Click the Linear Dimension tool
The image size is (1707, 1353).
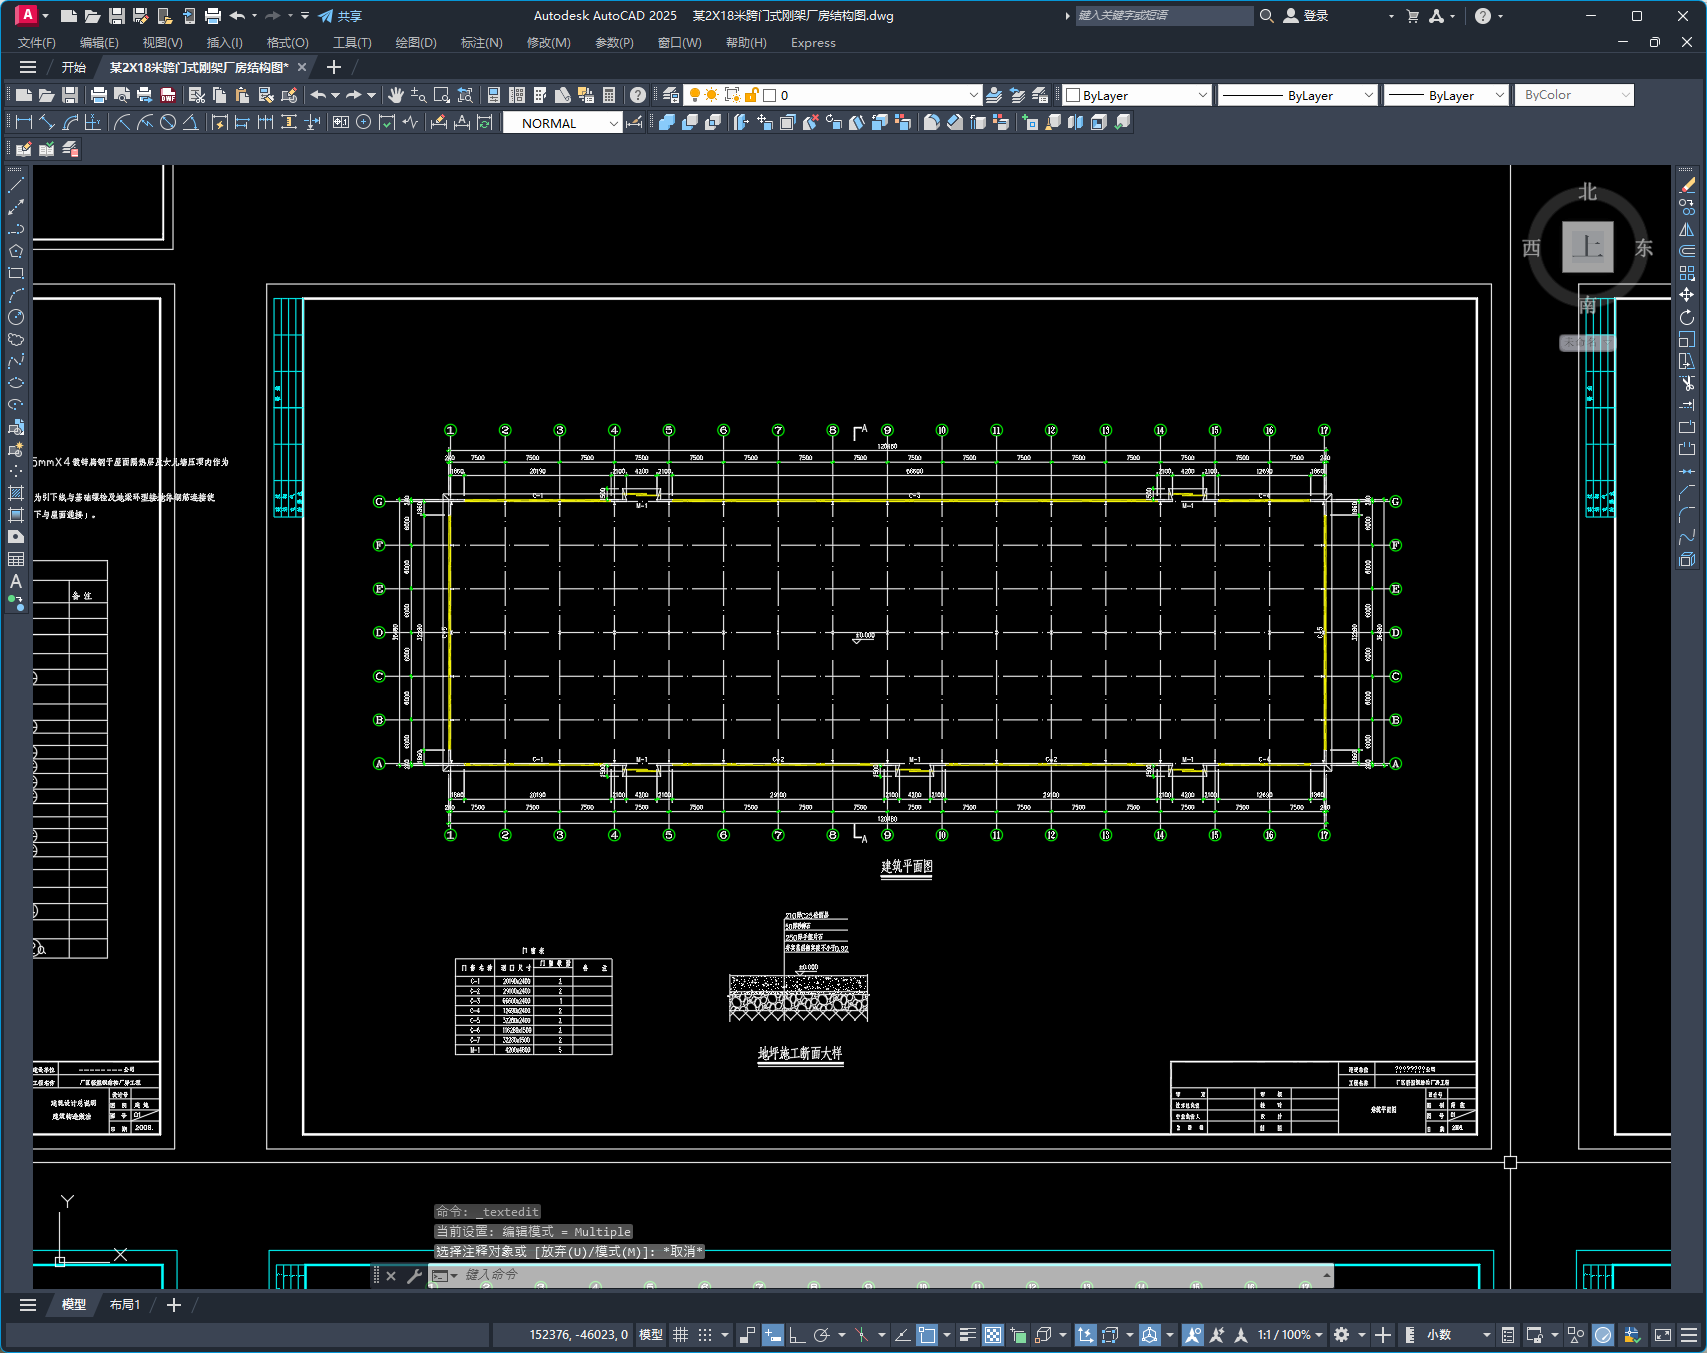click(x=24, y=122)
